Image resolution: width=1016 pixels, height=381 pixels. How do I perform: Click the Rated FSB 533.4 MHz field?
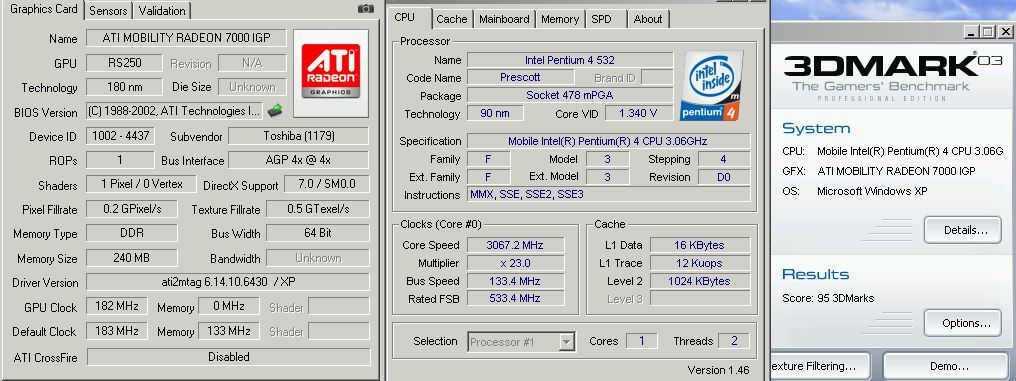pyautogui.click(x=515, y=298)
